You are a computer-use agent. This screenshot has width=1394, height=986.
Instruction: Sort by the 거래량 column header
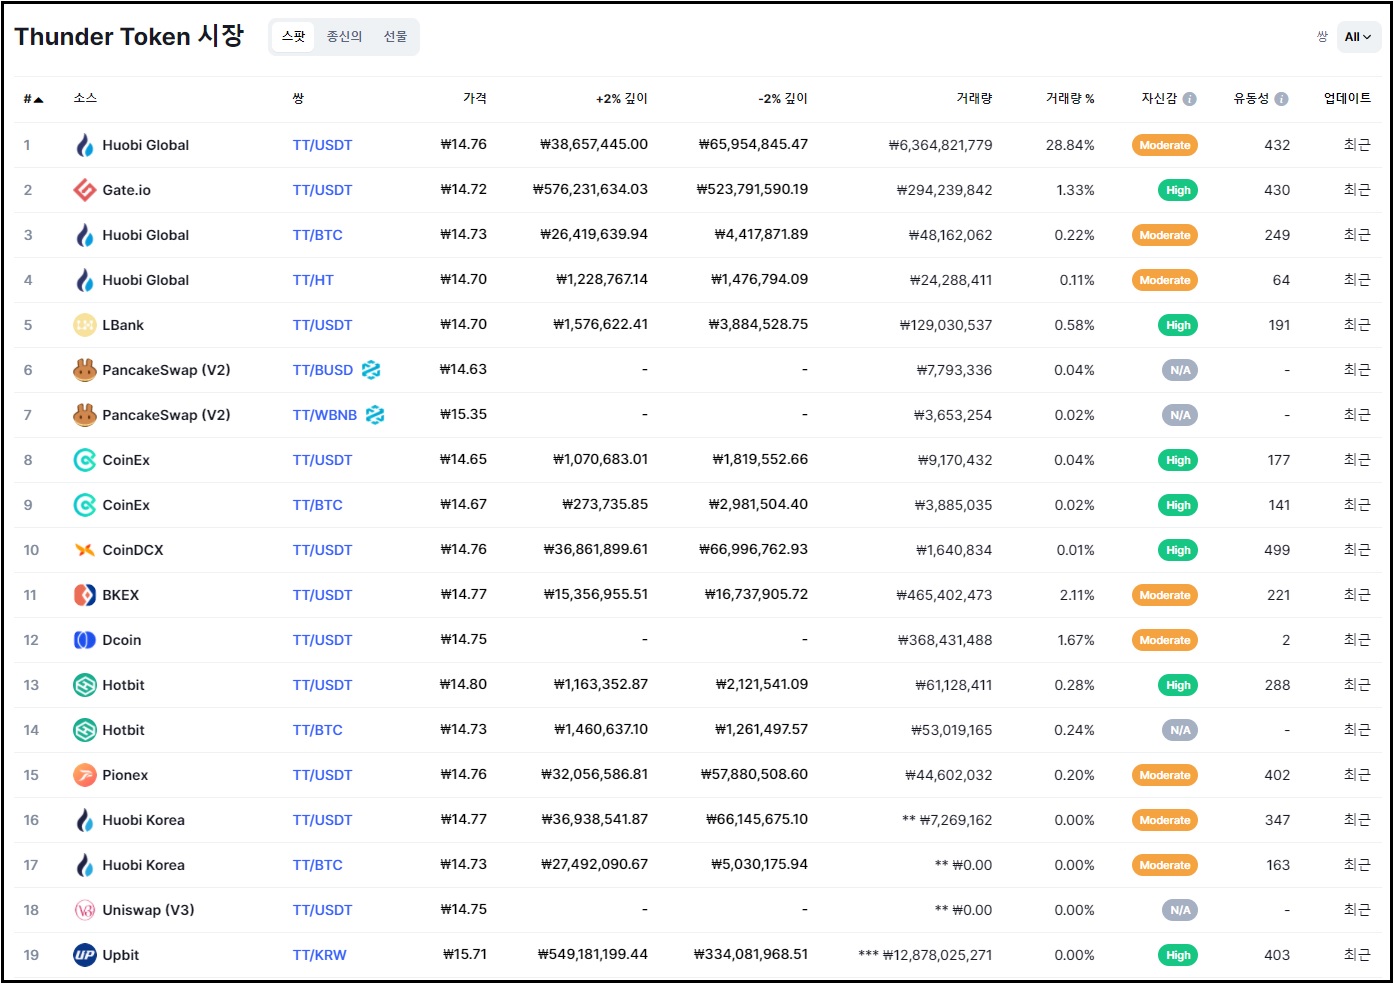[x=974, y=98]
